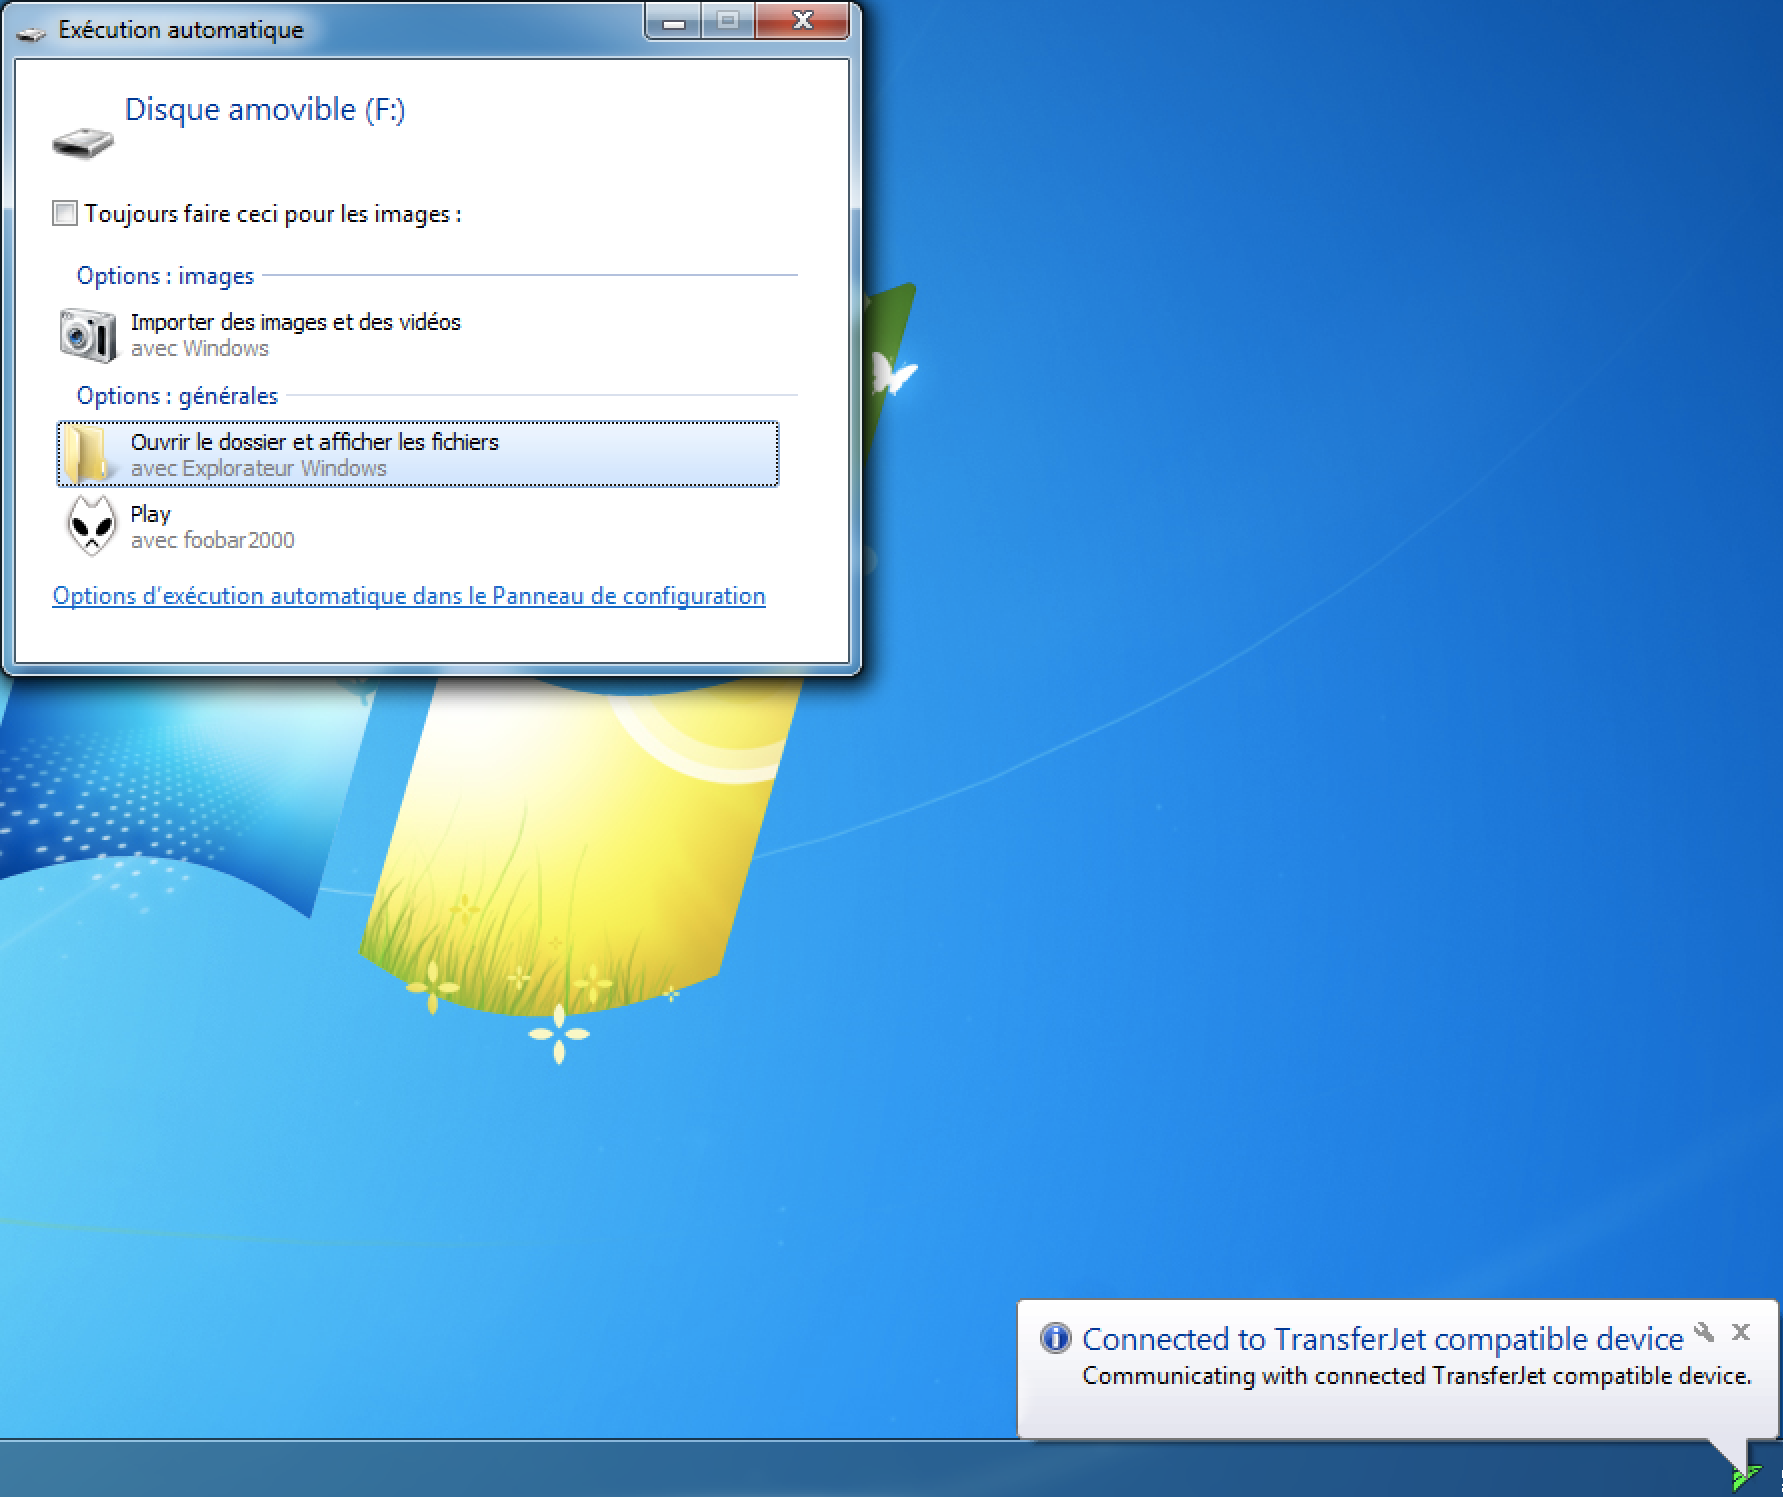Screen dimensions: 1783x1497
Task: Close the Exécution automatique window
Action: coord(802,20)
